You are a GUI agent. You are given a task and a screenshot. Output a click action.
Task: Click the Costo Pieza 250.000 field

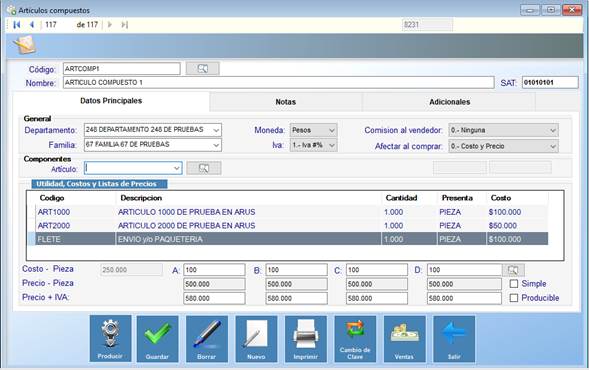[131, 270]
